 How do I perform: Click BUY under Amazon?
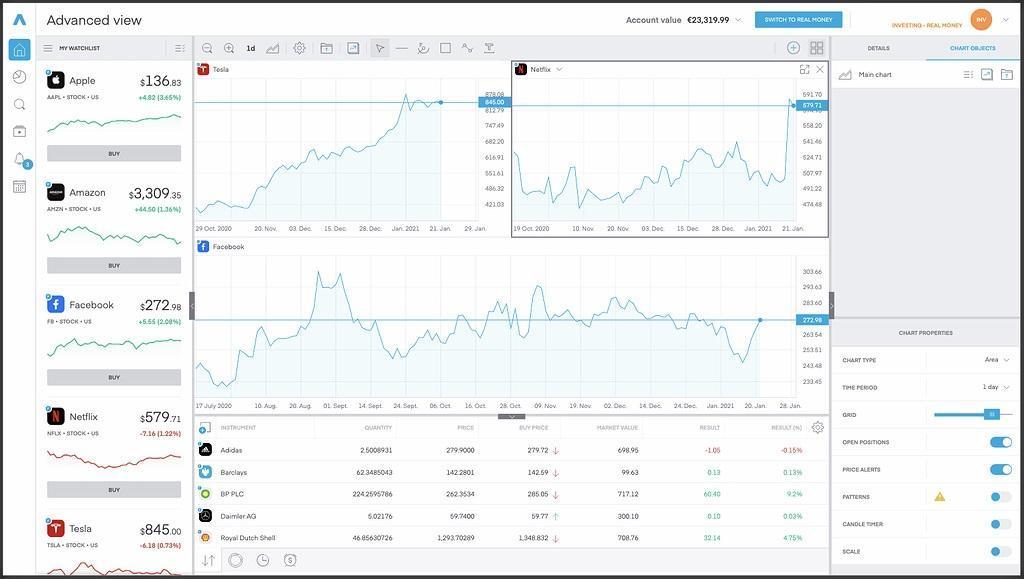[x=114, y=266]
